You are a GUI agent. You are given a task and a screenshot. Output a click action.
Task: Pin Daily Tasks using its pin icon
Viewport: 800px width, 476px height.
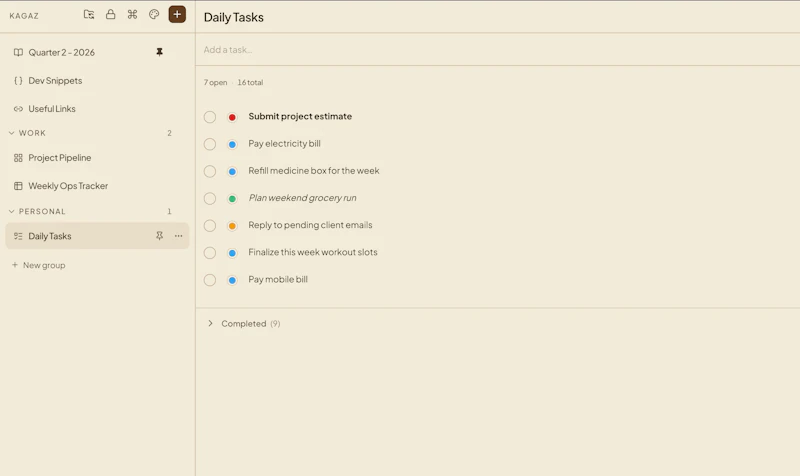pos(159,236)
